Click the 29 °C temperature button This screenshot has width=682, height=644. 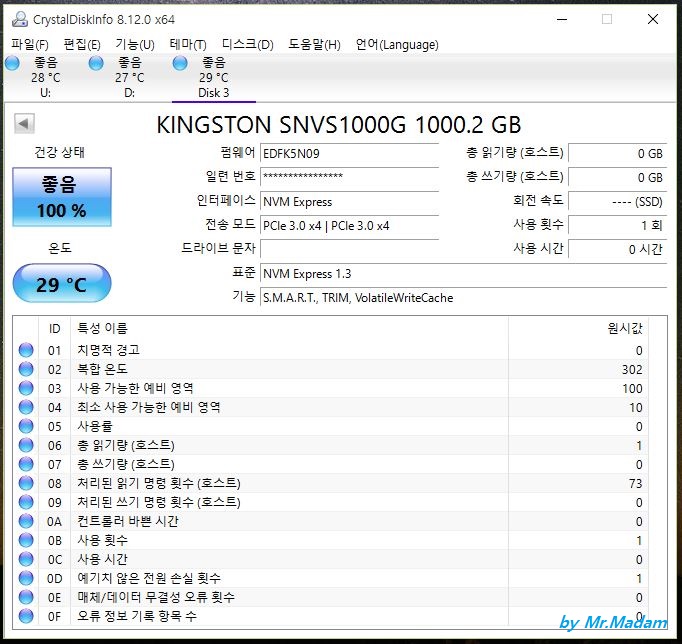point(62,283)
